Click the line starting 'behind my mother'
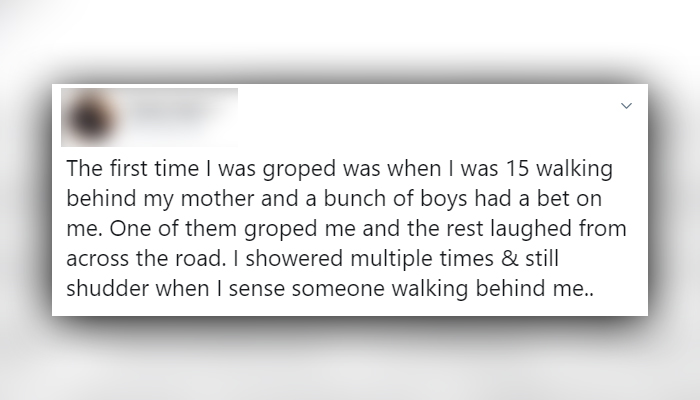 (334, 199)
